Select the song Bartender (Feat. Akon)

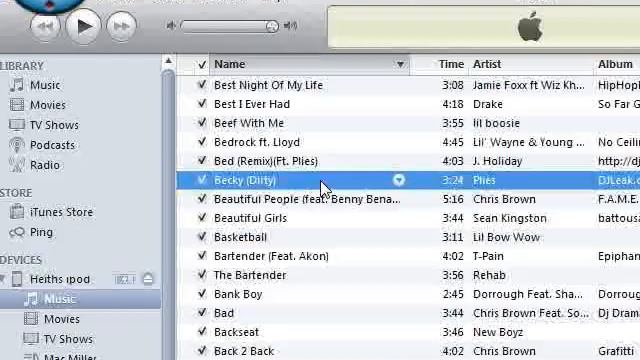click(x=271, y=256)
